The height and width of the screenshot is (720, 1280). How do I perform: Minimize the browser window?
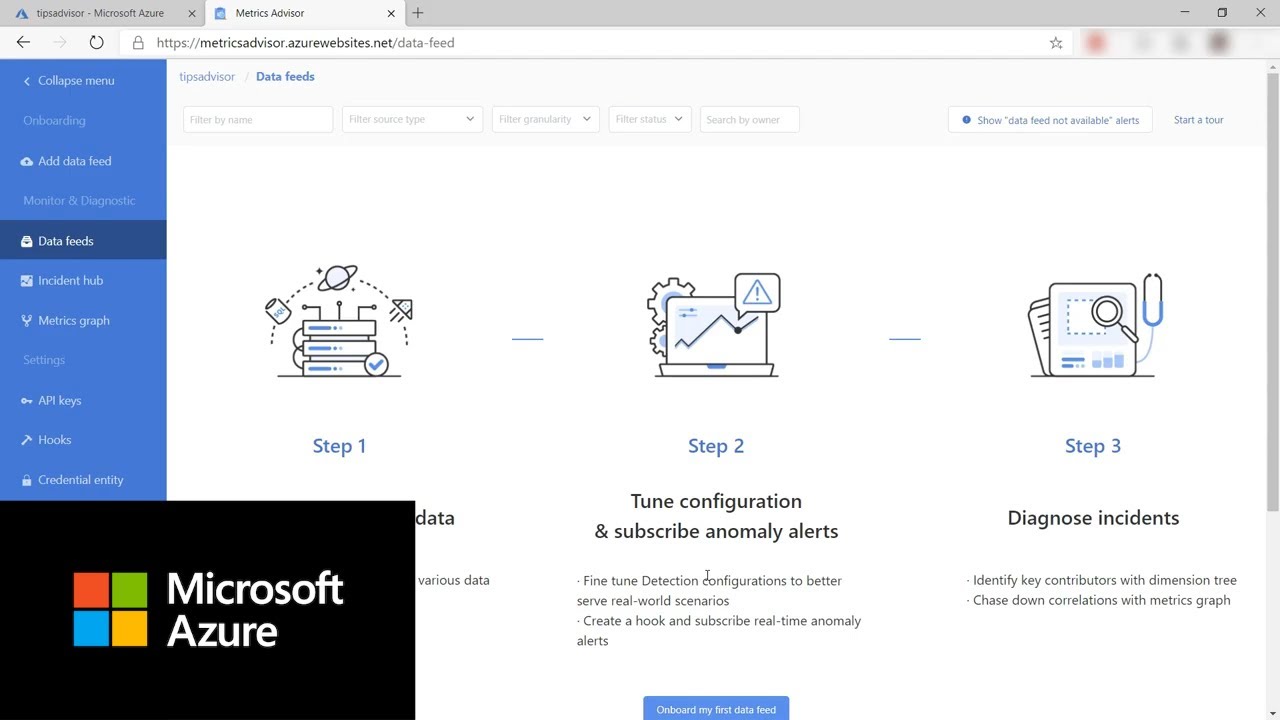tap(1185, 13)
